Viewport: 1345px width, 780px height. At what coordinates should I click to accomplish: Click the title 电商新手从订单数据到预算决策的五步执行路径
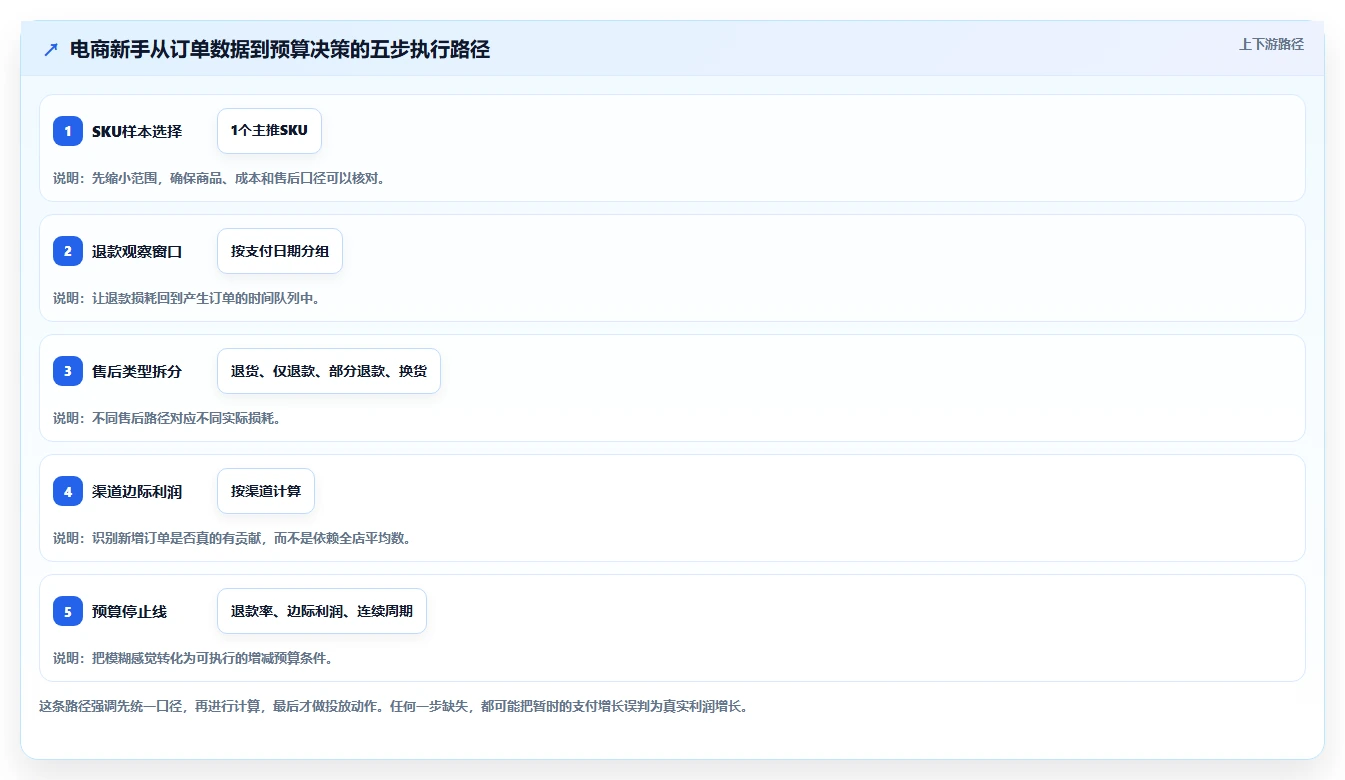pyautogui.click(x=280, y=50)
